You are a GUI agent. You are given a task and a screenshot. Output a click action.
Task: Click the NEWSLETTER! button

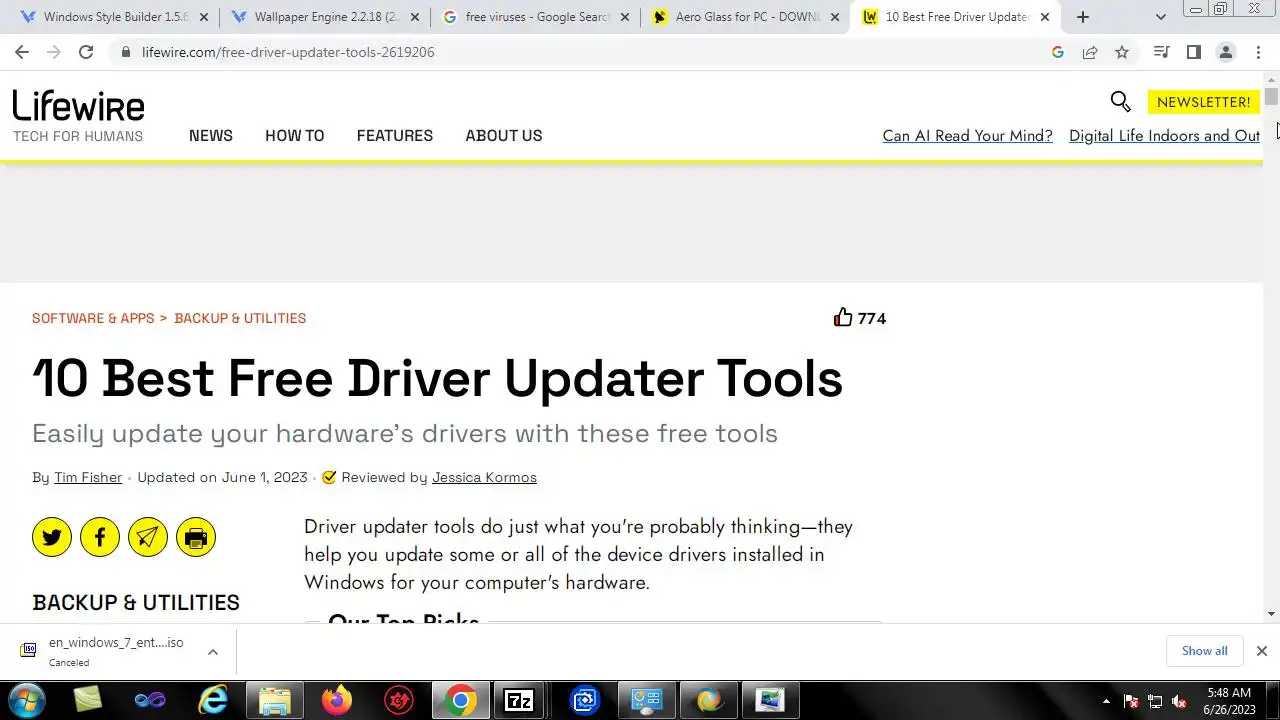1203,102
